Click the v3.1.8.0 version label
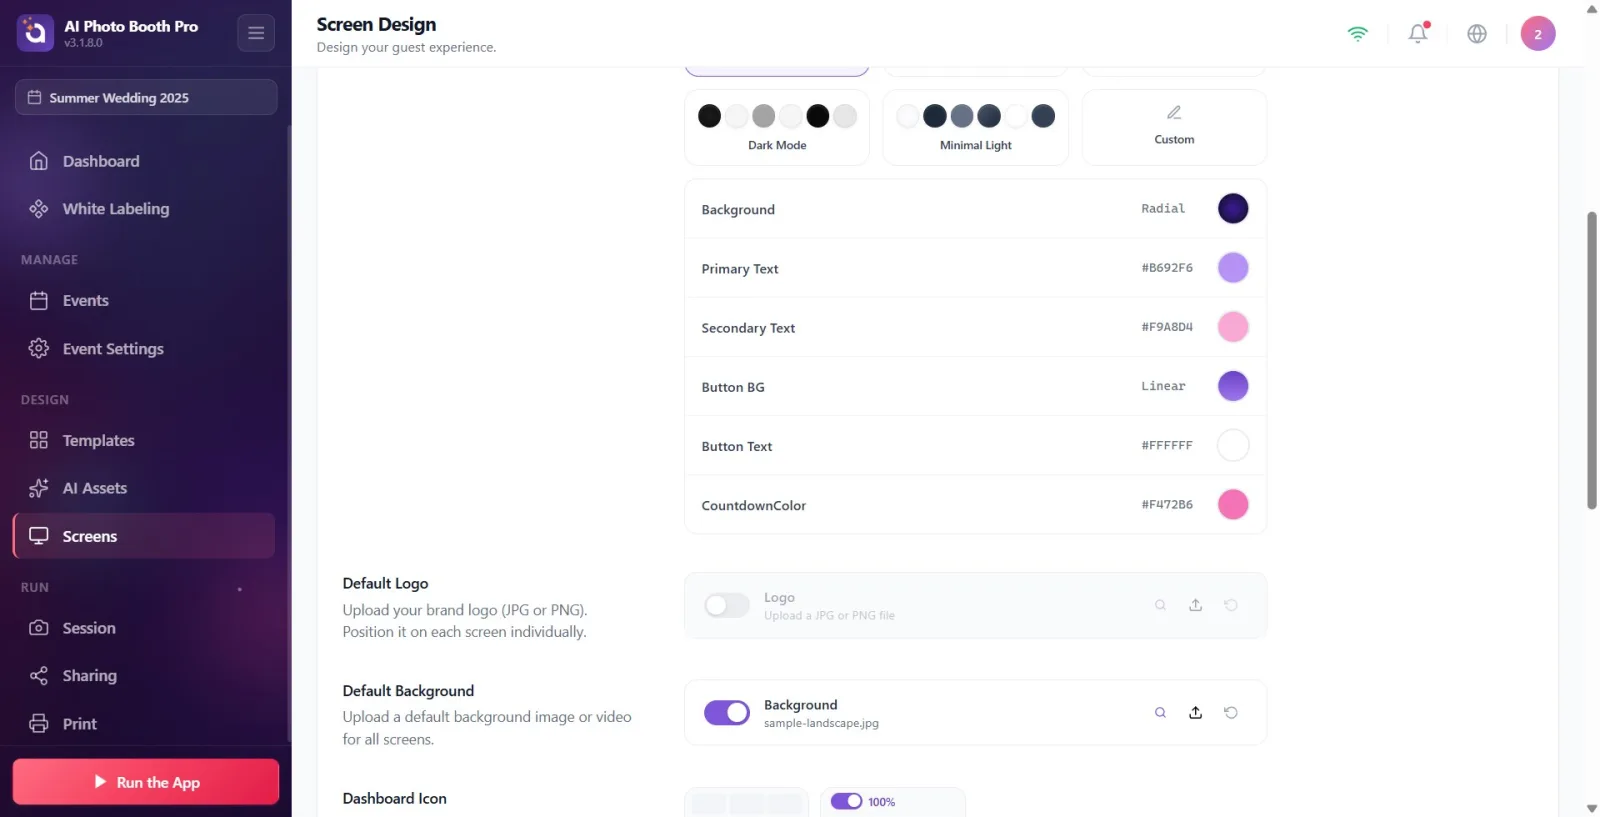1600x817 pixels. click(83, 43)
